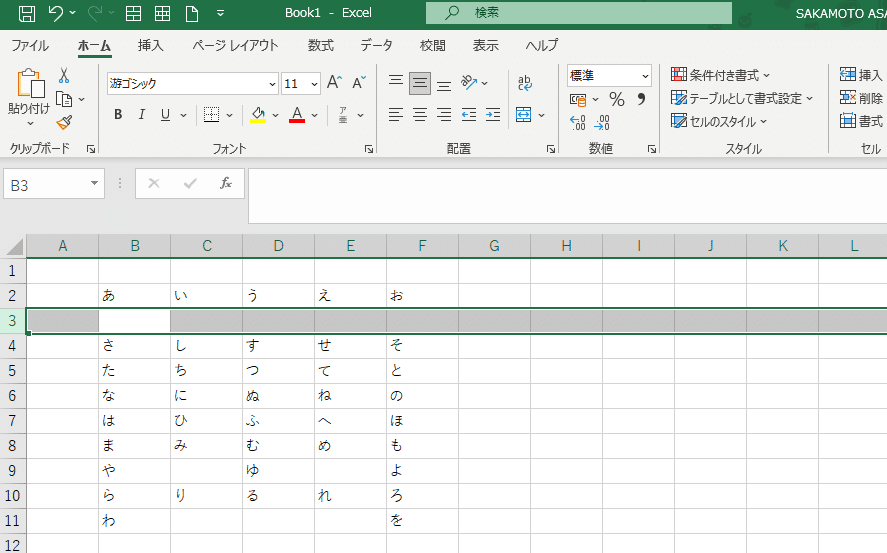Open 条件付き書式 conditional formatting

pyautogui.click(x=720, y=75)
